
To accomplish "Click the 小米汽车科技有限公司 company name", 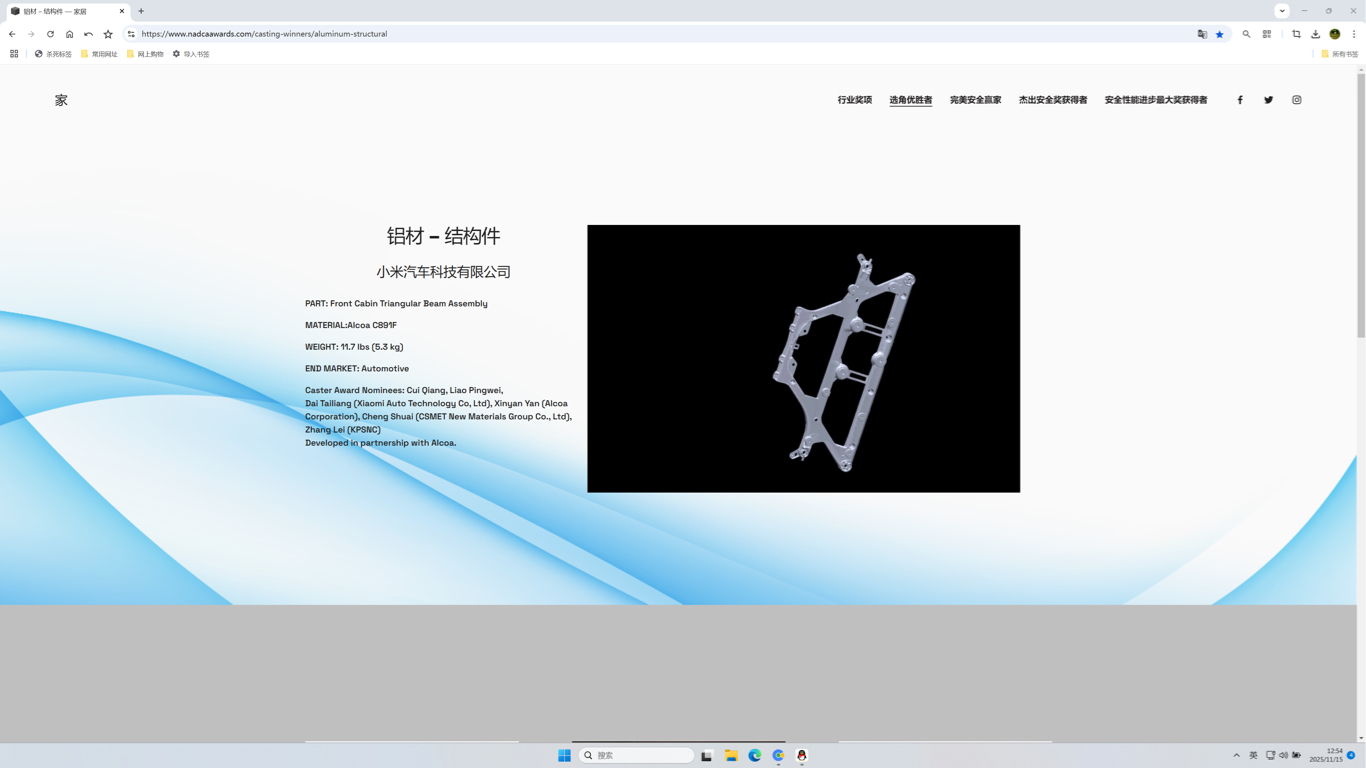I will click(443, 272).
